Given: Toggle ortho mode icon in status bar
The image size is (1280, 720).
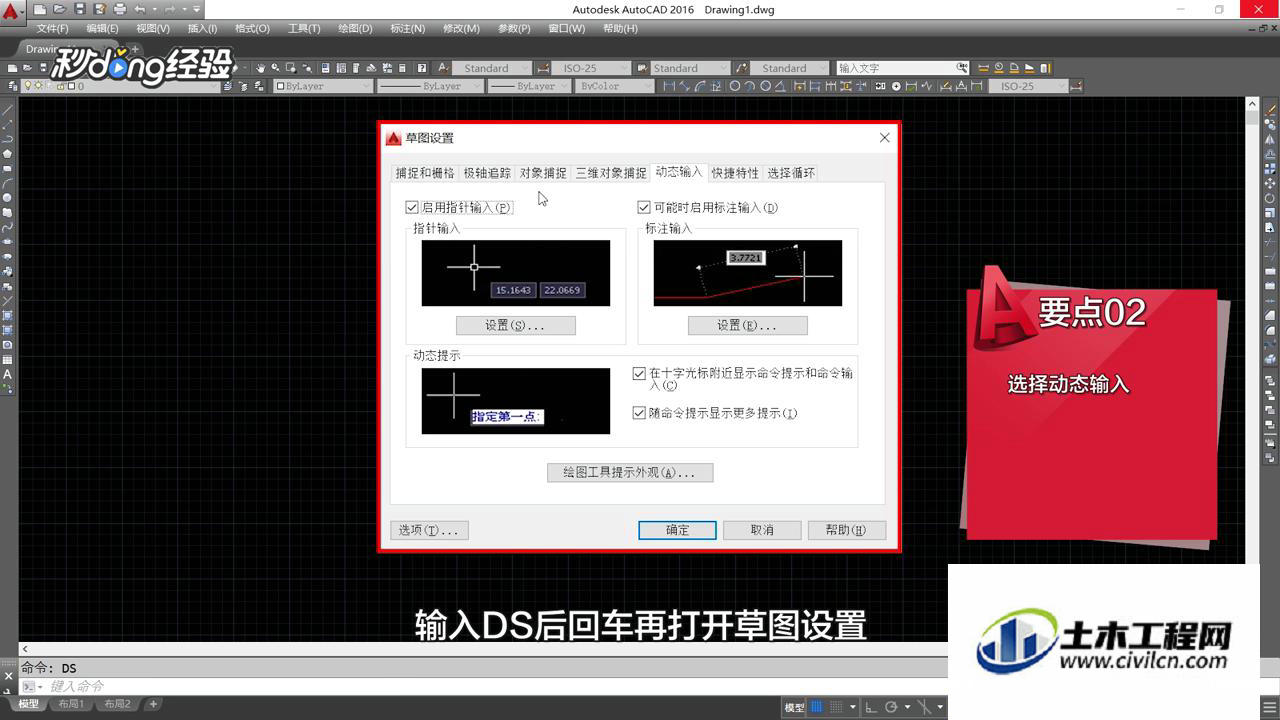Looking at the screenshot, I should 870,707.
